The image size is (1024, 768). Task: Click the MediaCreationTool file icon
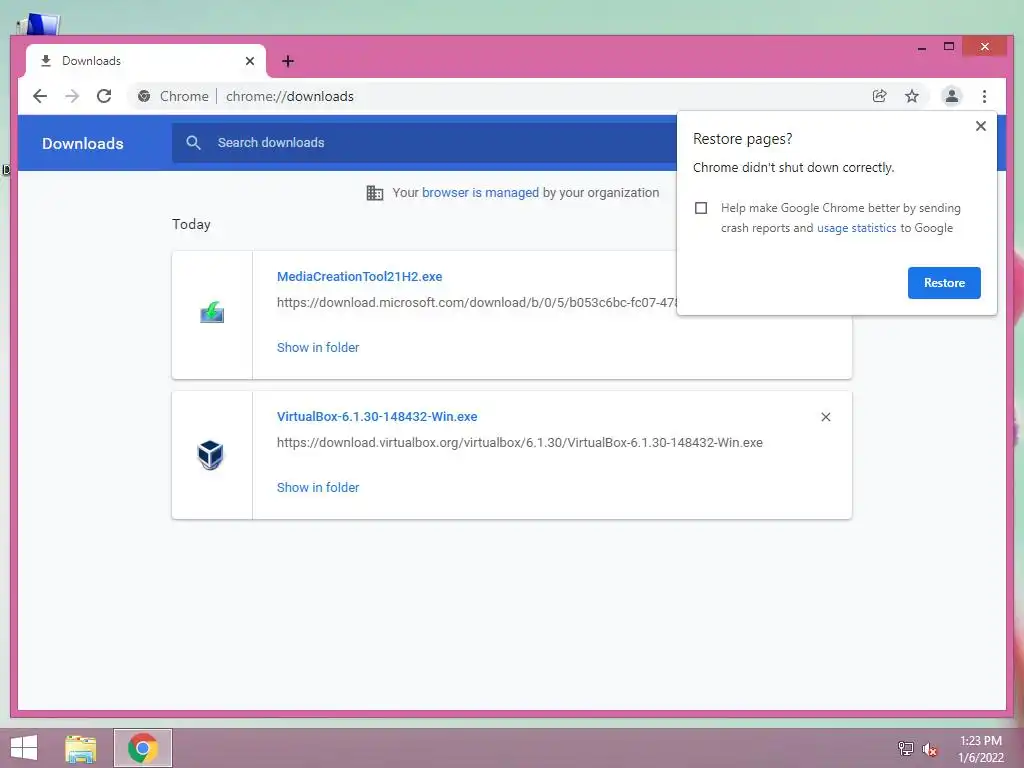tap(212, 312)
